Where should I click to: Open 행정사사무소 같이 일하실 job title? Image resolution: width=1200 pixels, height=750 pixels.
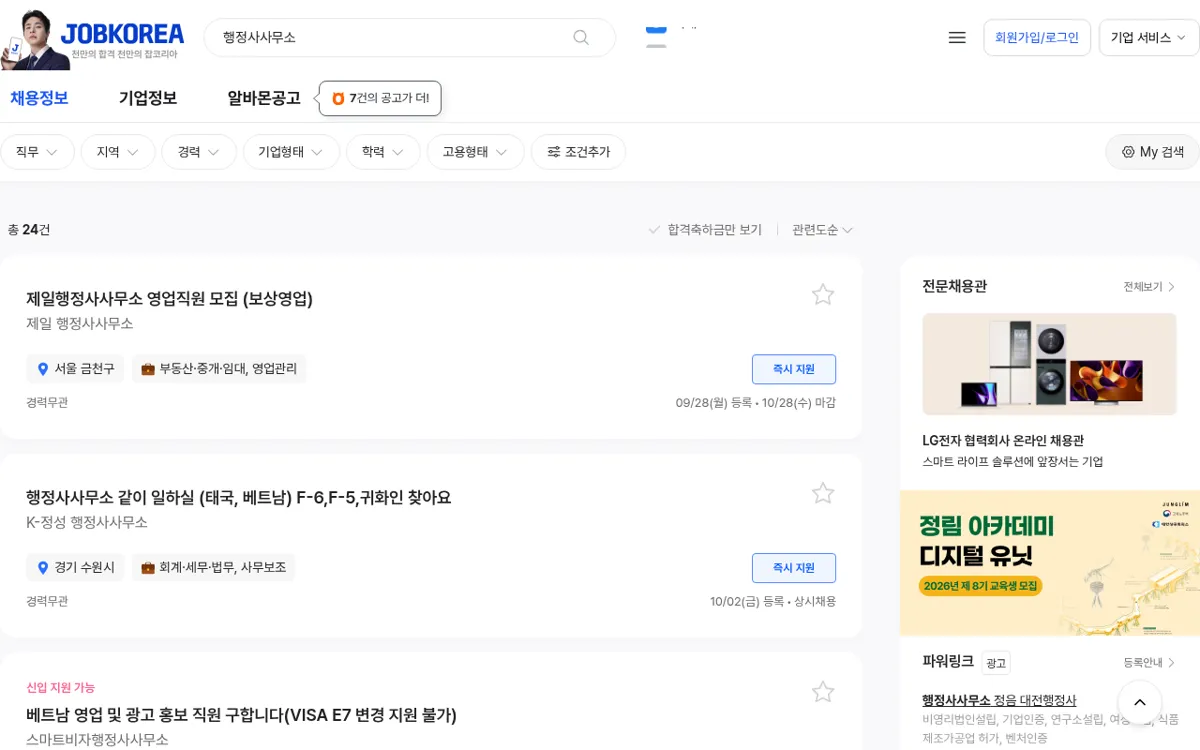(x=239, y=497)
